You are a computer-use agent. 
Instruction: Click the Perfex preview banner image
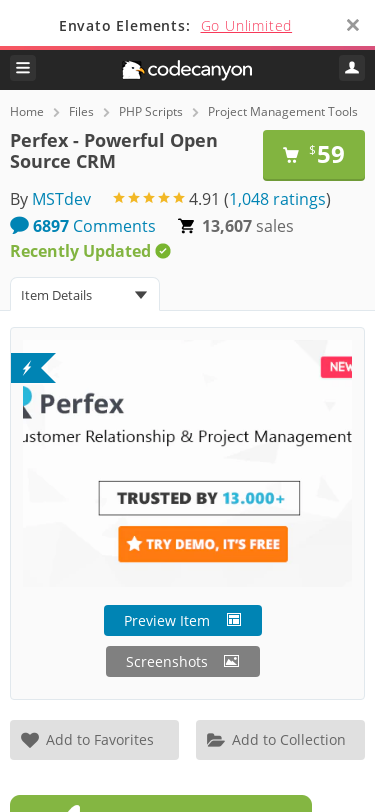pyautogui.click(x=188, y=463)
